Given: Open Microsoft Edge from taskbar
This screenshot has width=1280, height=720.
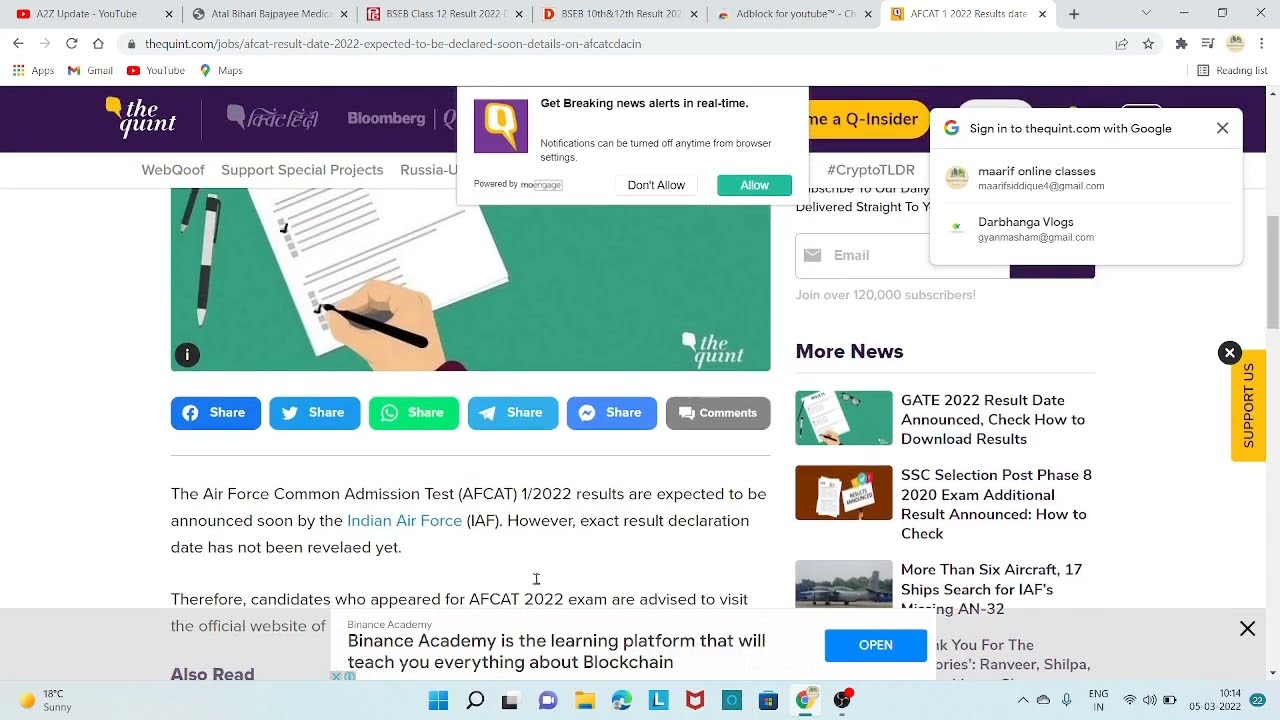Looking at the screenshot, I should [x=621, y=701].
